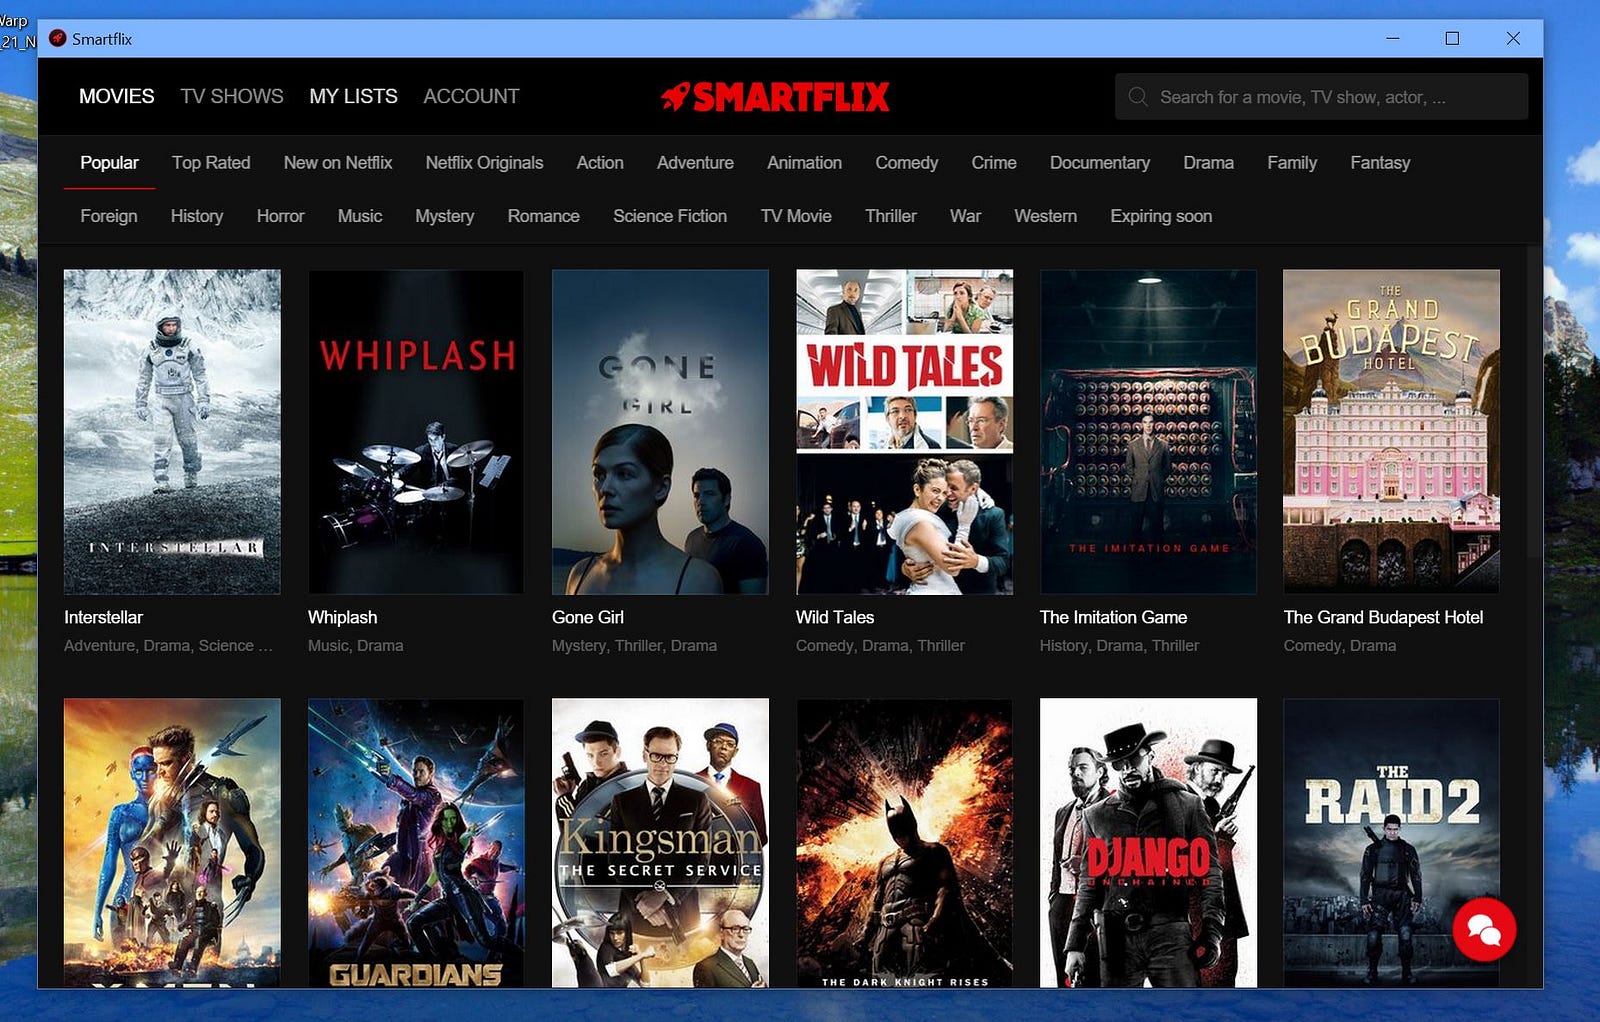Filter by History genre
1600x1022 pixels.
coord(197,216)
